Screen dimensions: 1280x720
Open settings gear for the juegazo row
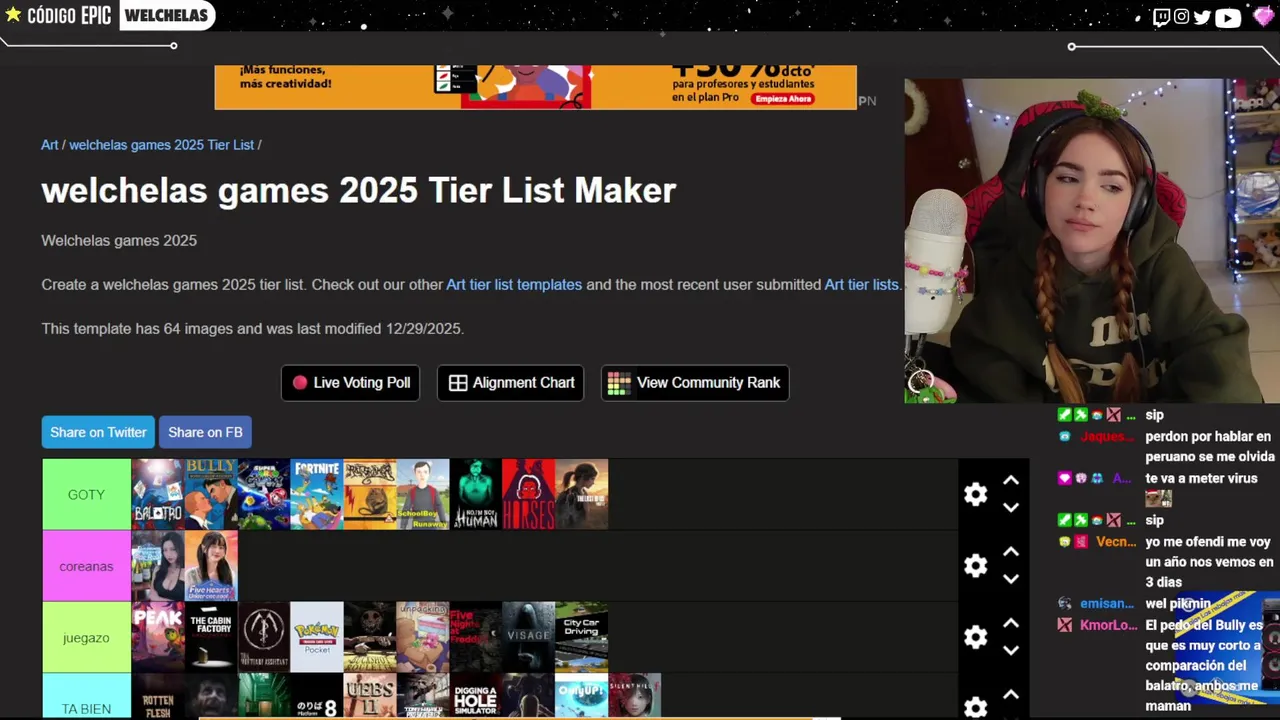(x=975, y=637)
